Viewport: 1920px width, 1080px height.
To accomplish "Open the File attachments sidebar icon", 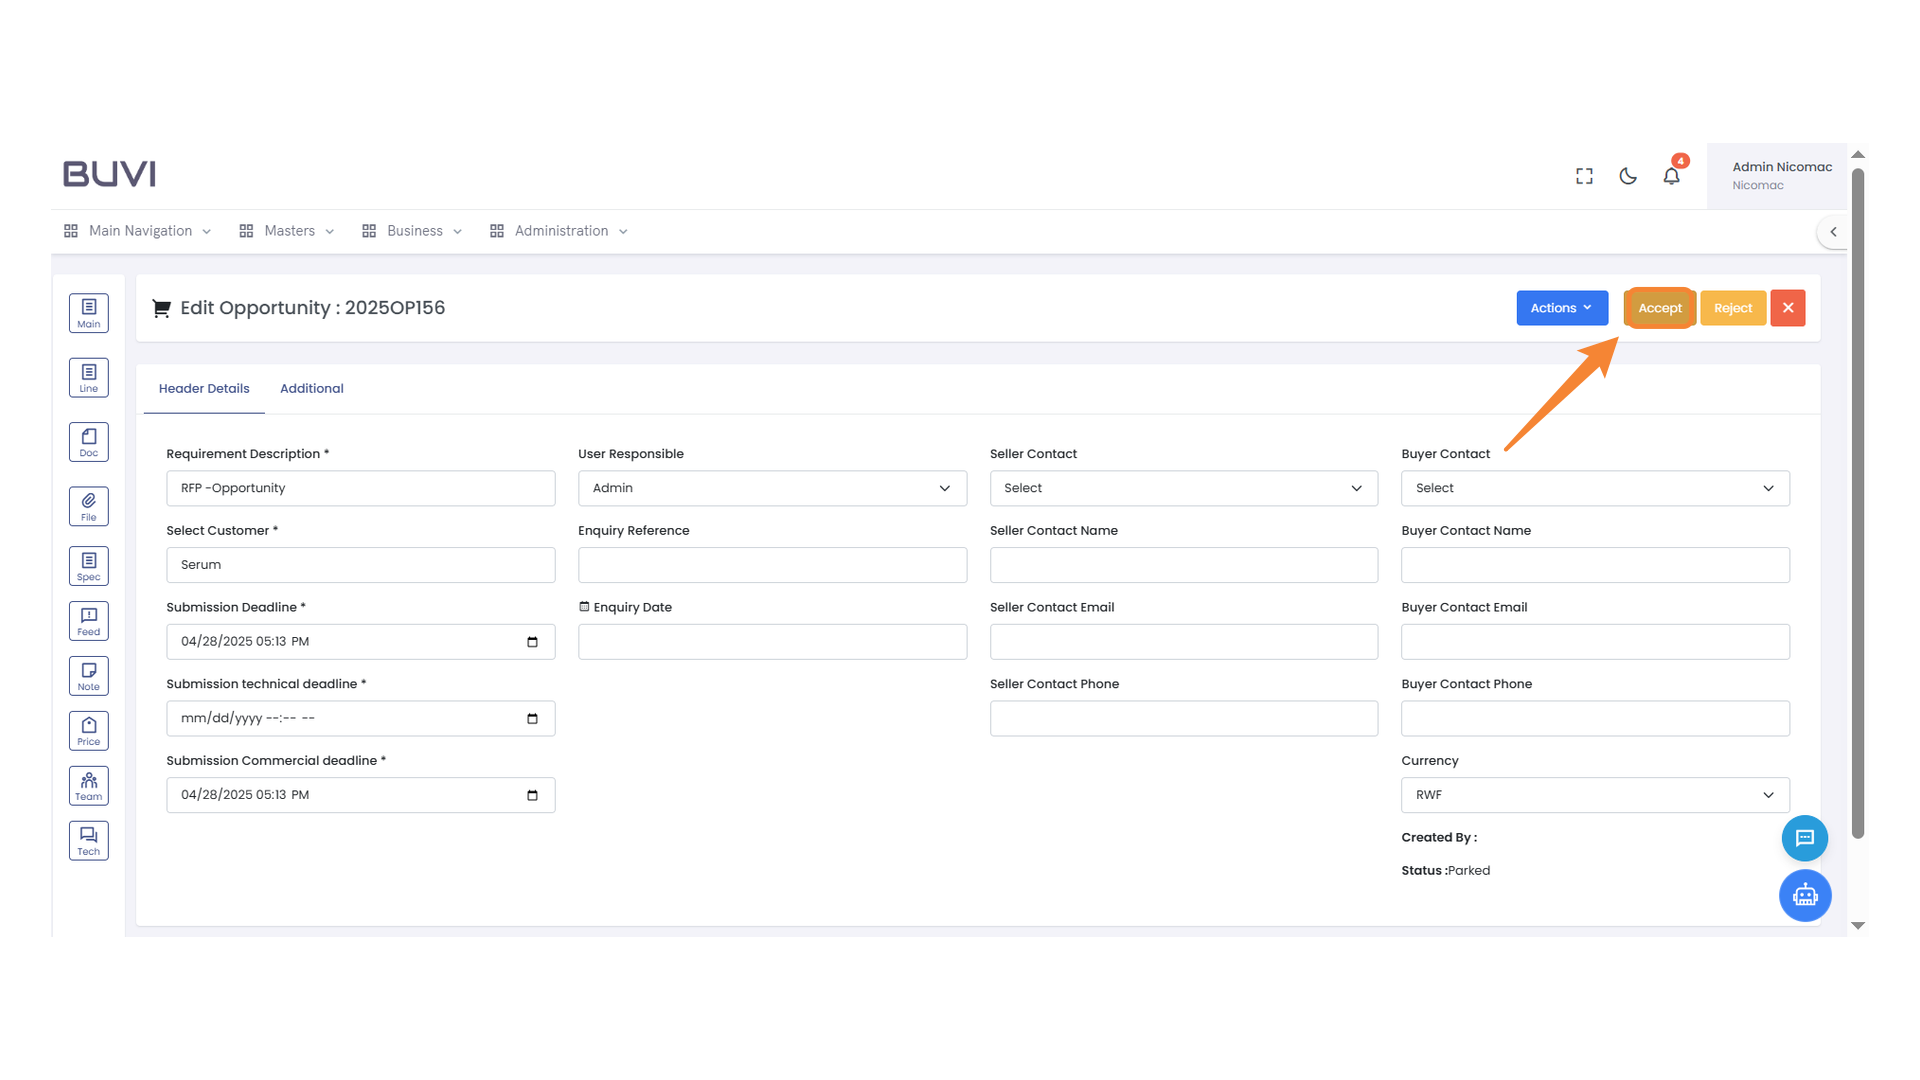I will click(x=88, y=506).
